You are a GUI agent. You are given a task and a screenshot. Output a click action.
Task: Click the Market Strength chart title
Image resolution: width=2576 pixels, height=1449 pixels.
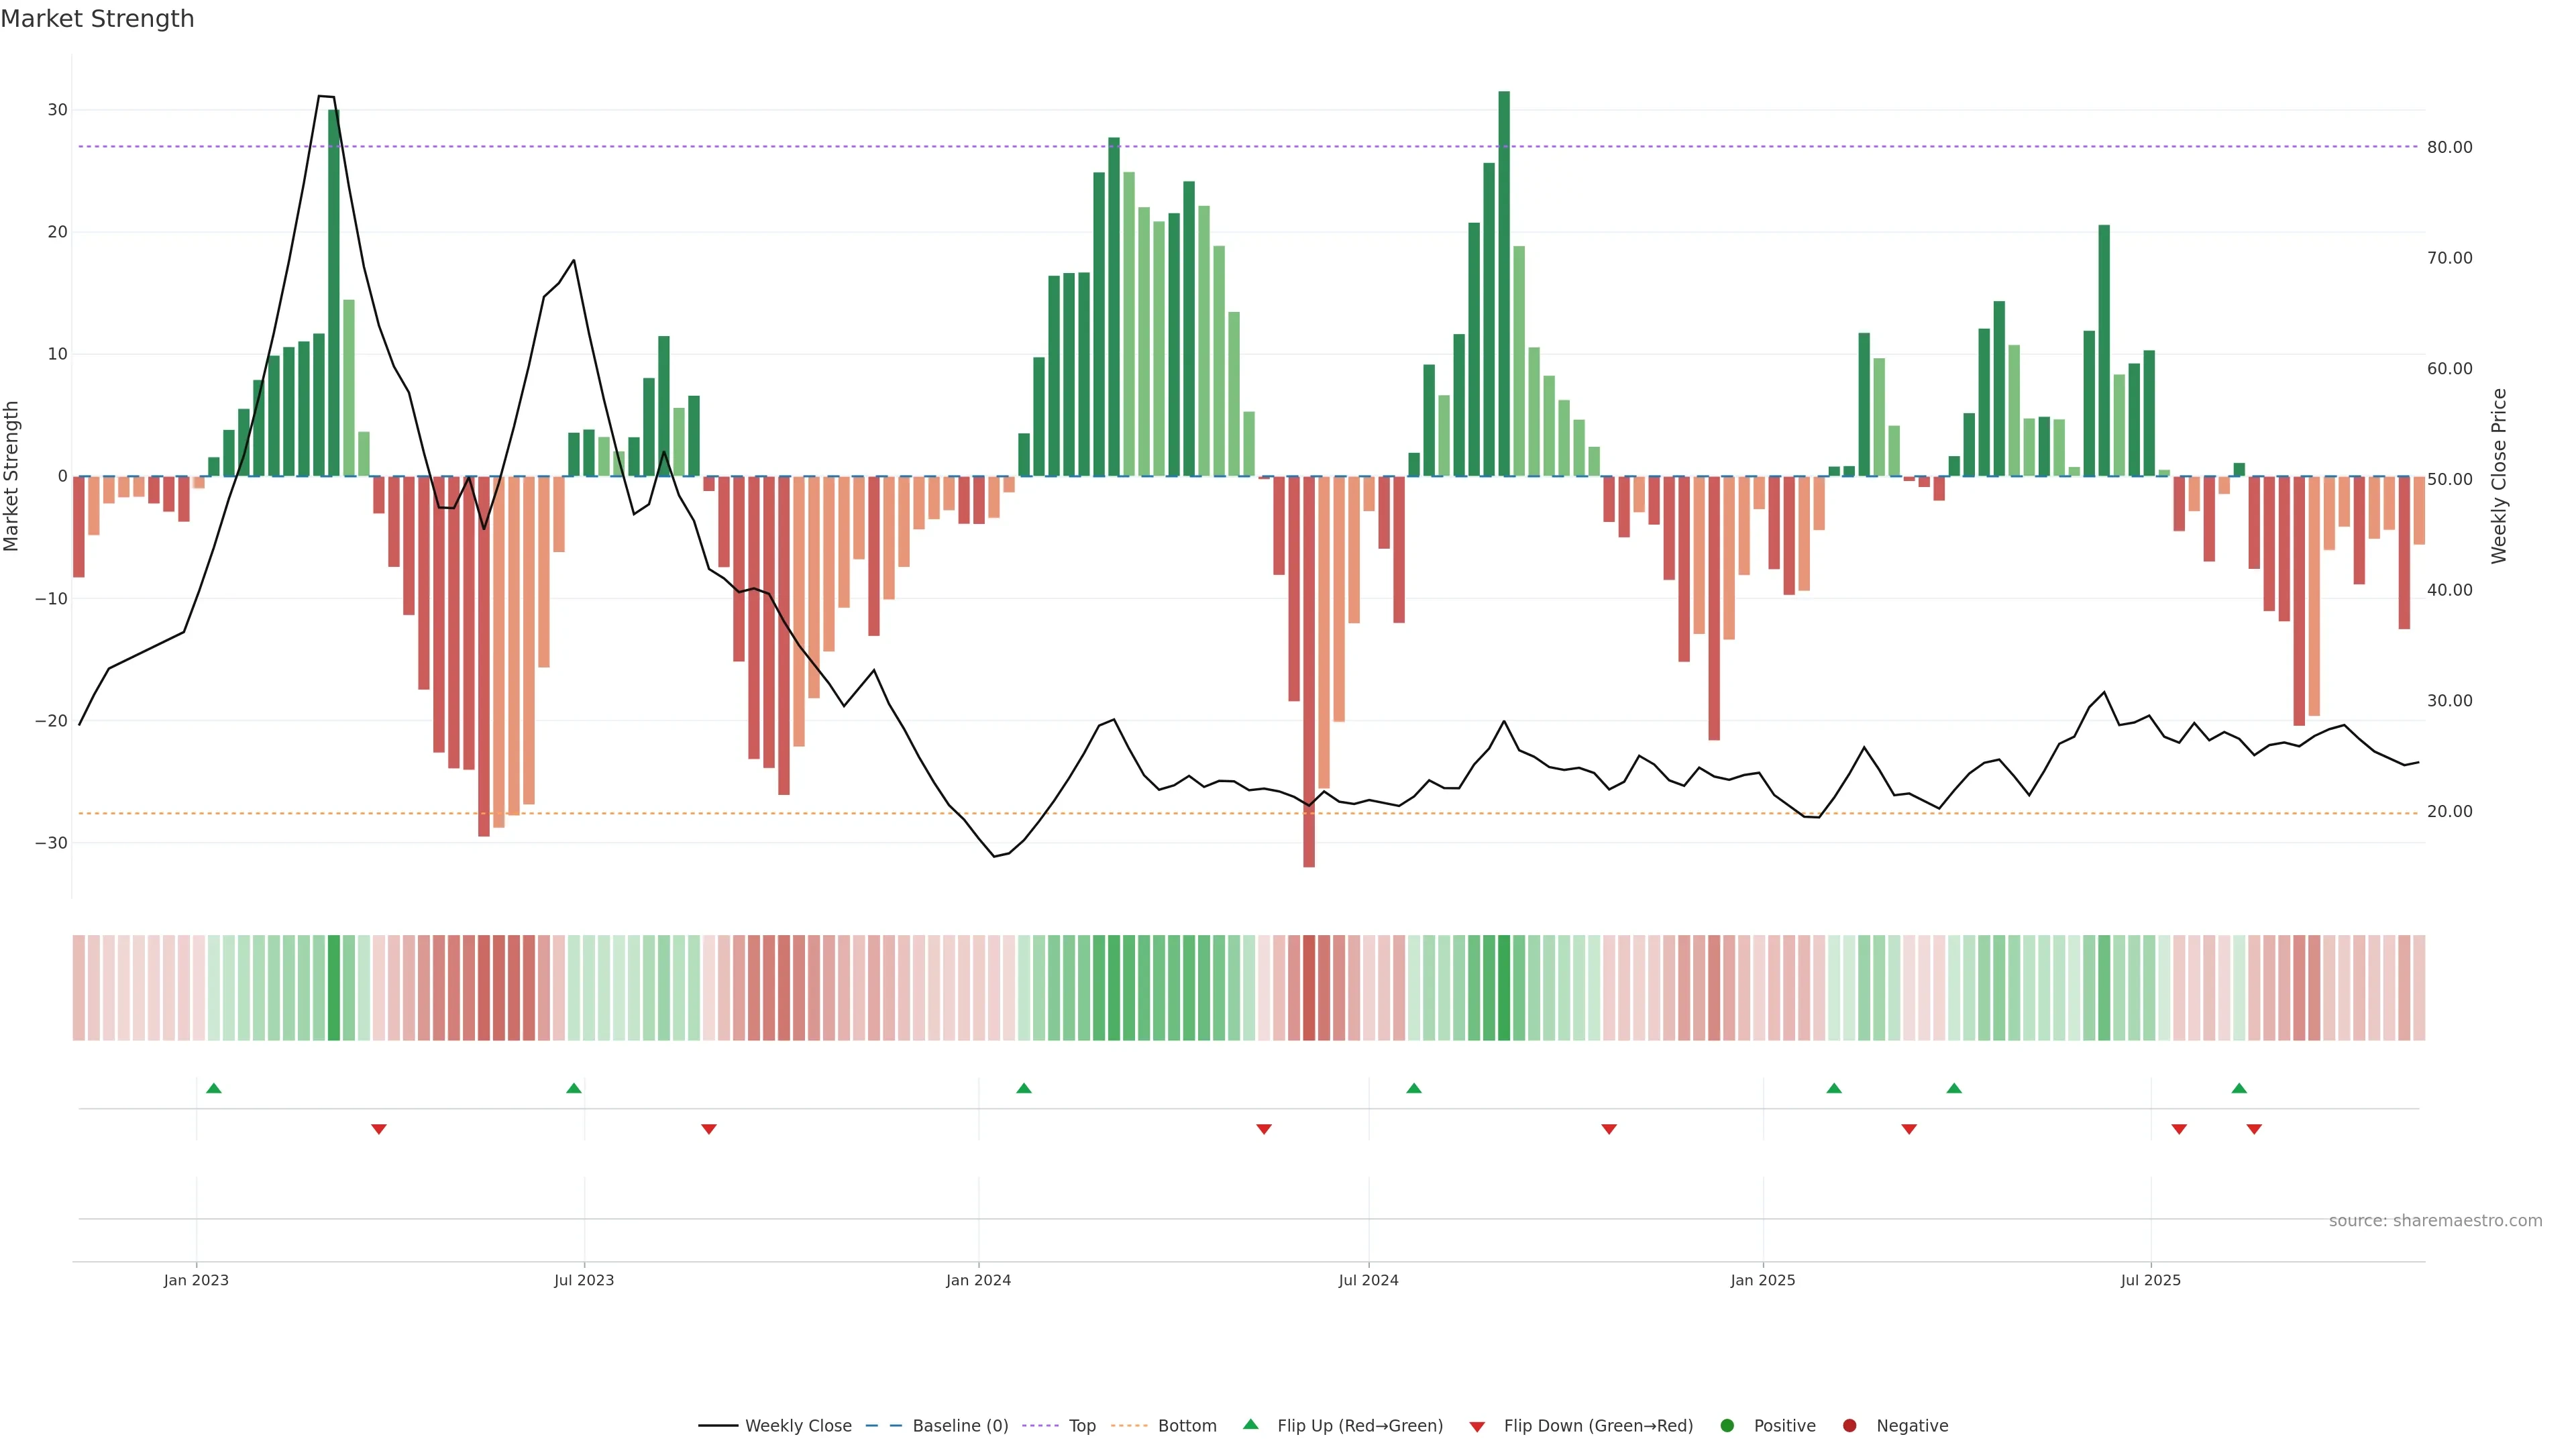(97, 19)
